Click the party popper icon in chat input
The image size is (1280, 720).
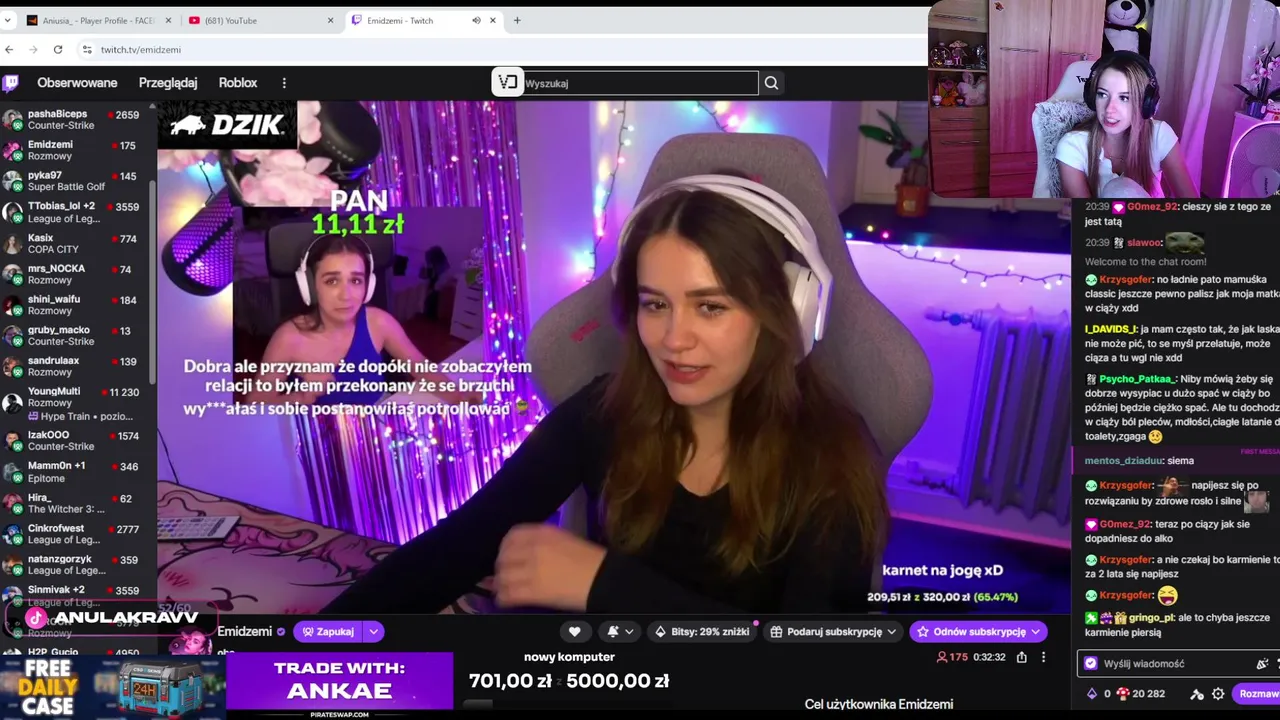(1262, 663)
